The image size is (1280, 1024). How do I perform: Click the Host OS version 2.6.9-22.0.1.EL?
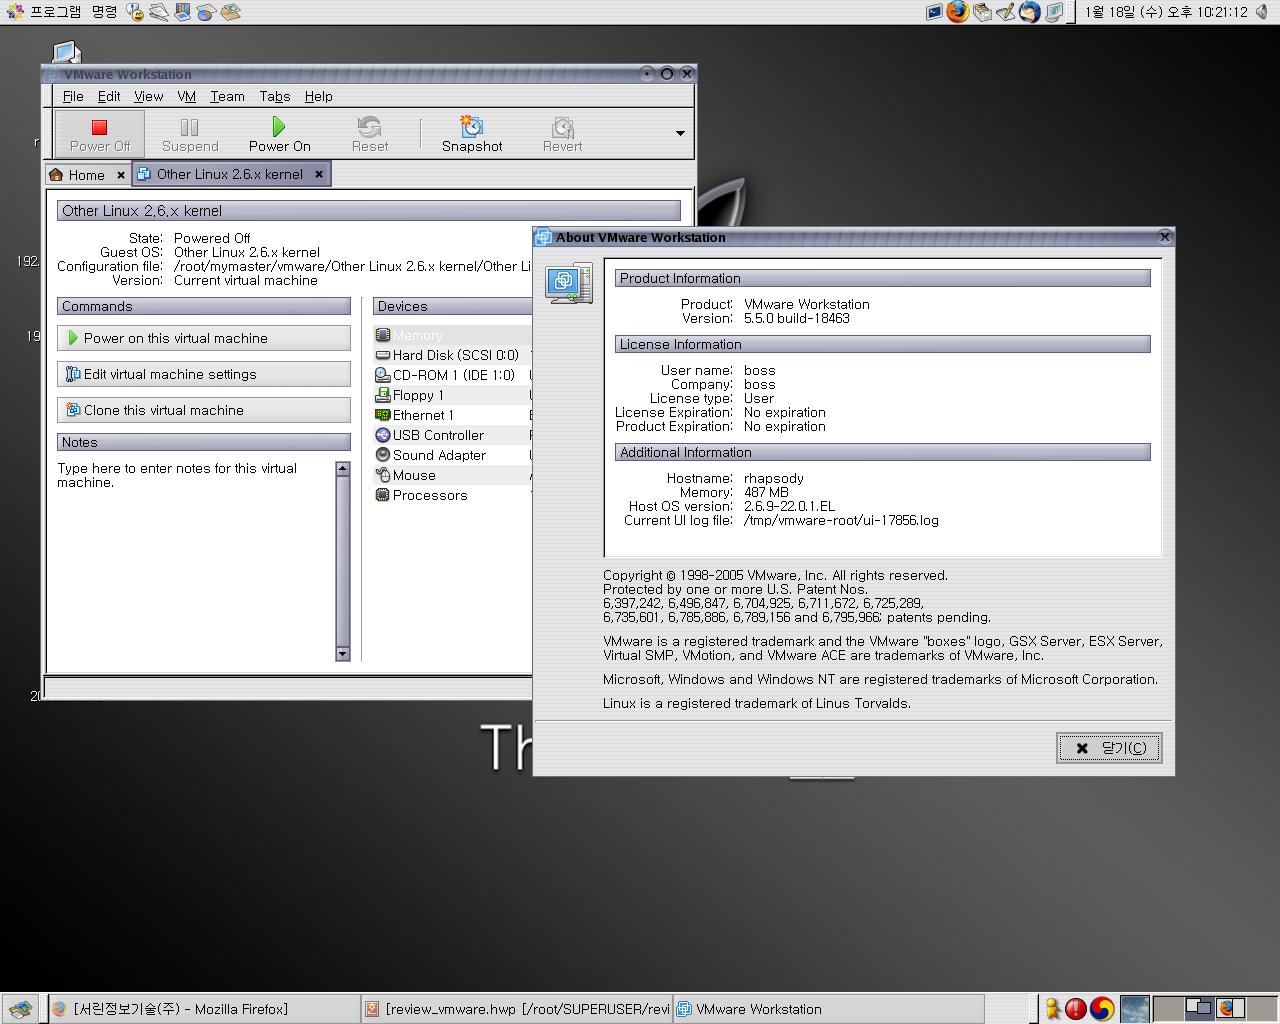pyautogui.click(x=789, y=506)
